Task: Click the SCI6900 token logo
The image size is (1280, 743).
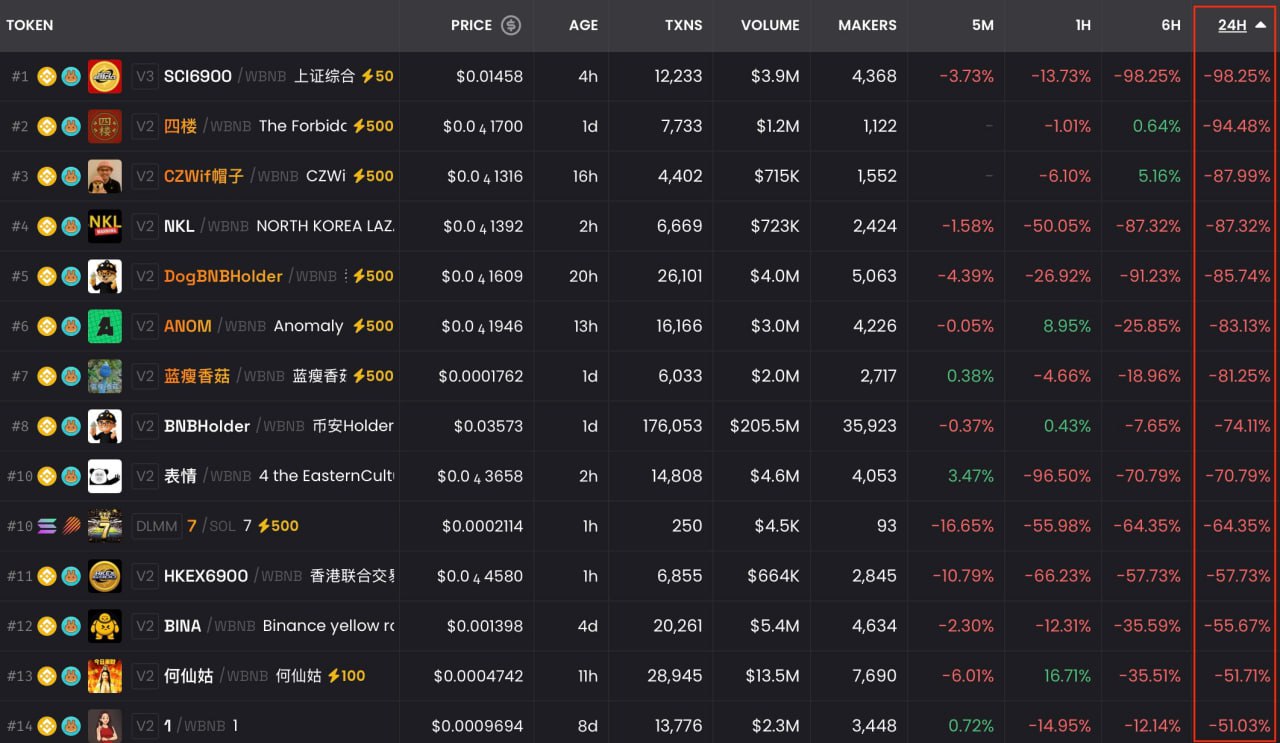Action: (x=105, y=76)
